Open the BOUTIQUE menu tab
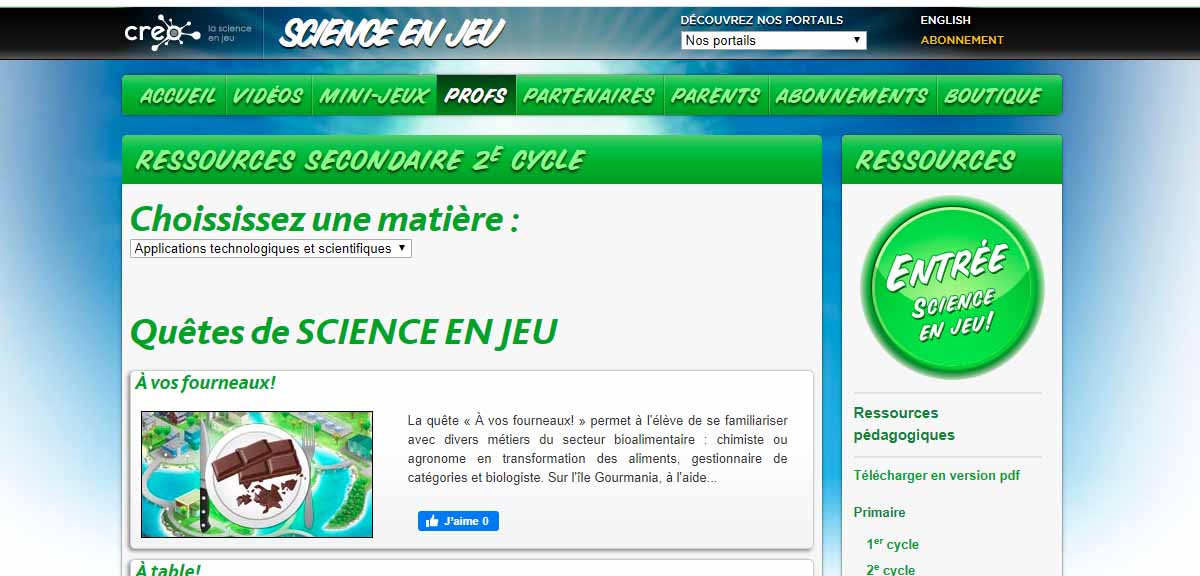1200x576 pixels. 993,96
